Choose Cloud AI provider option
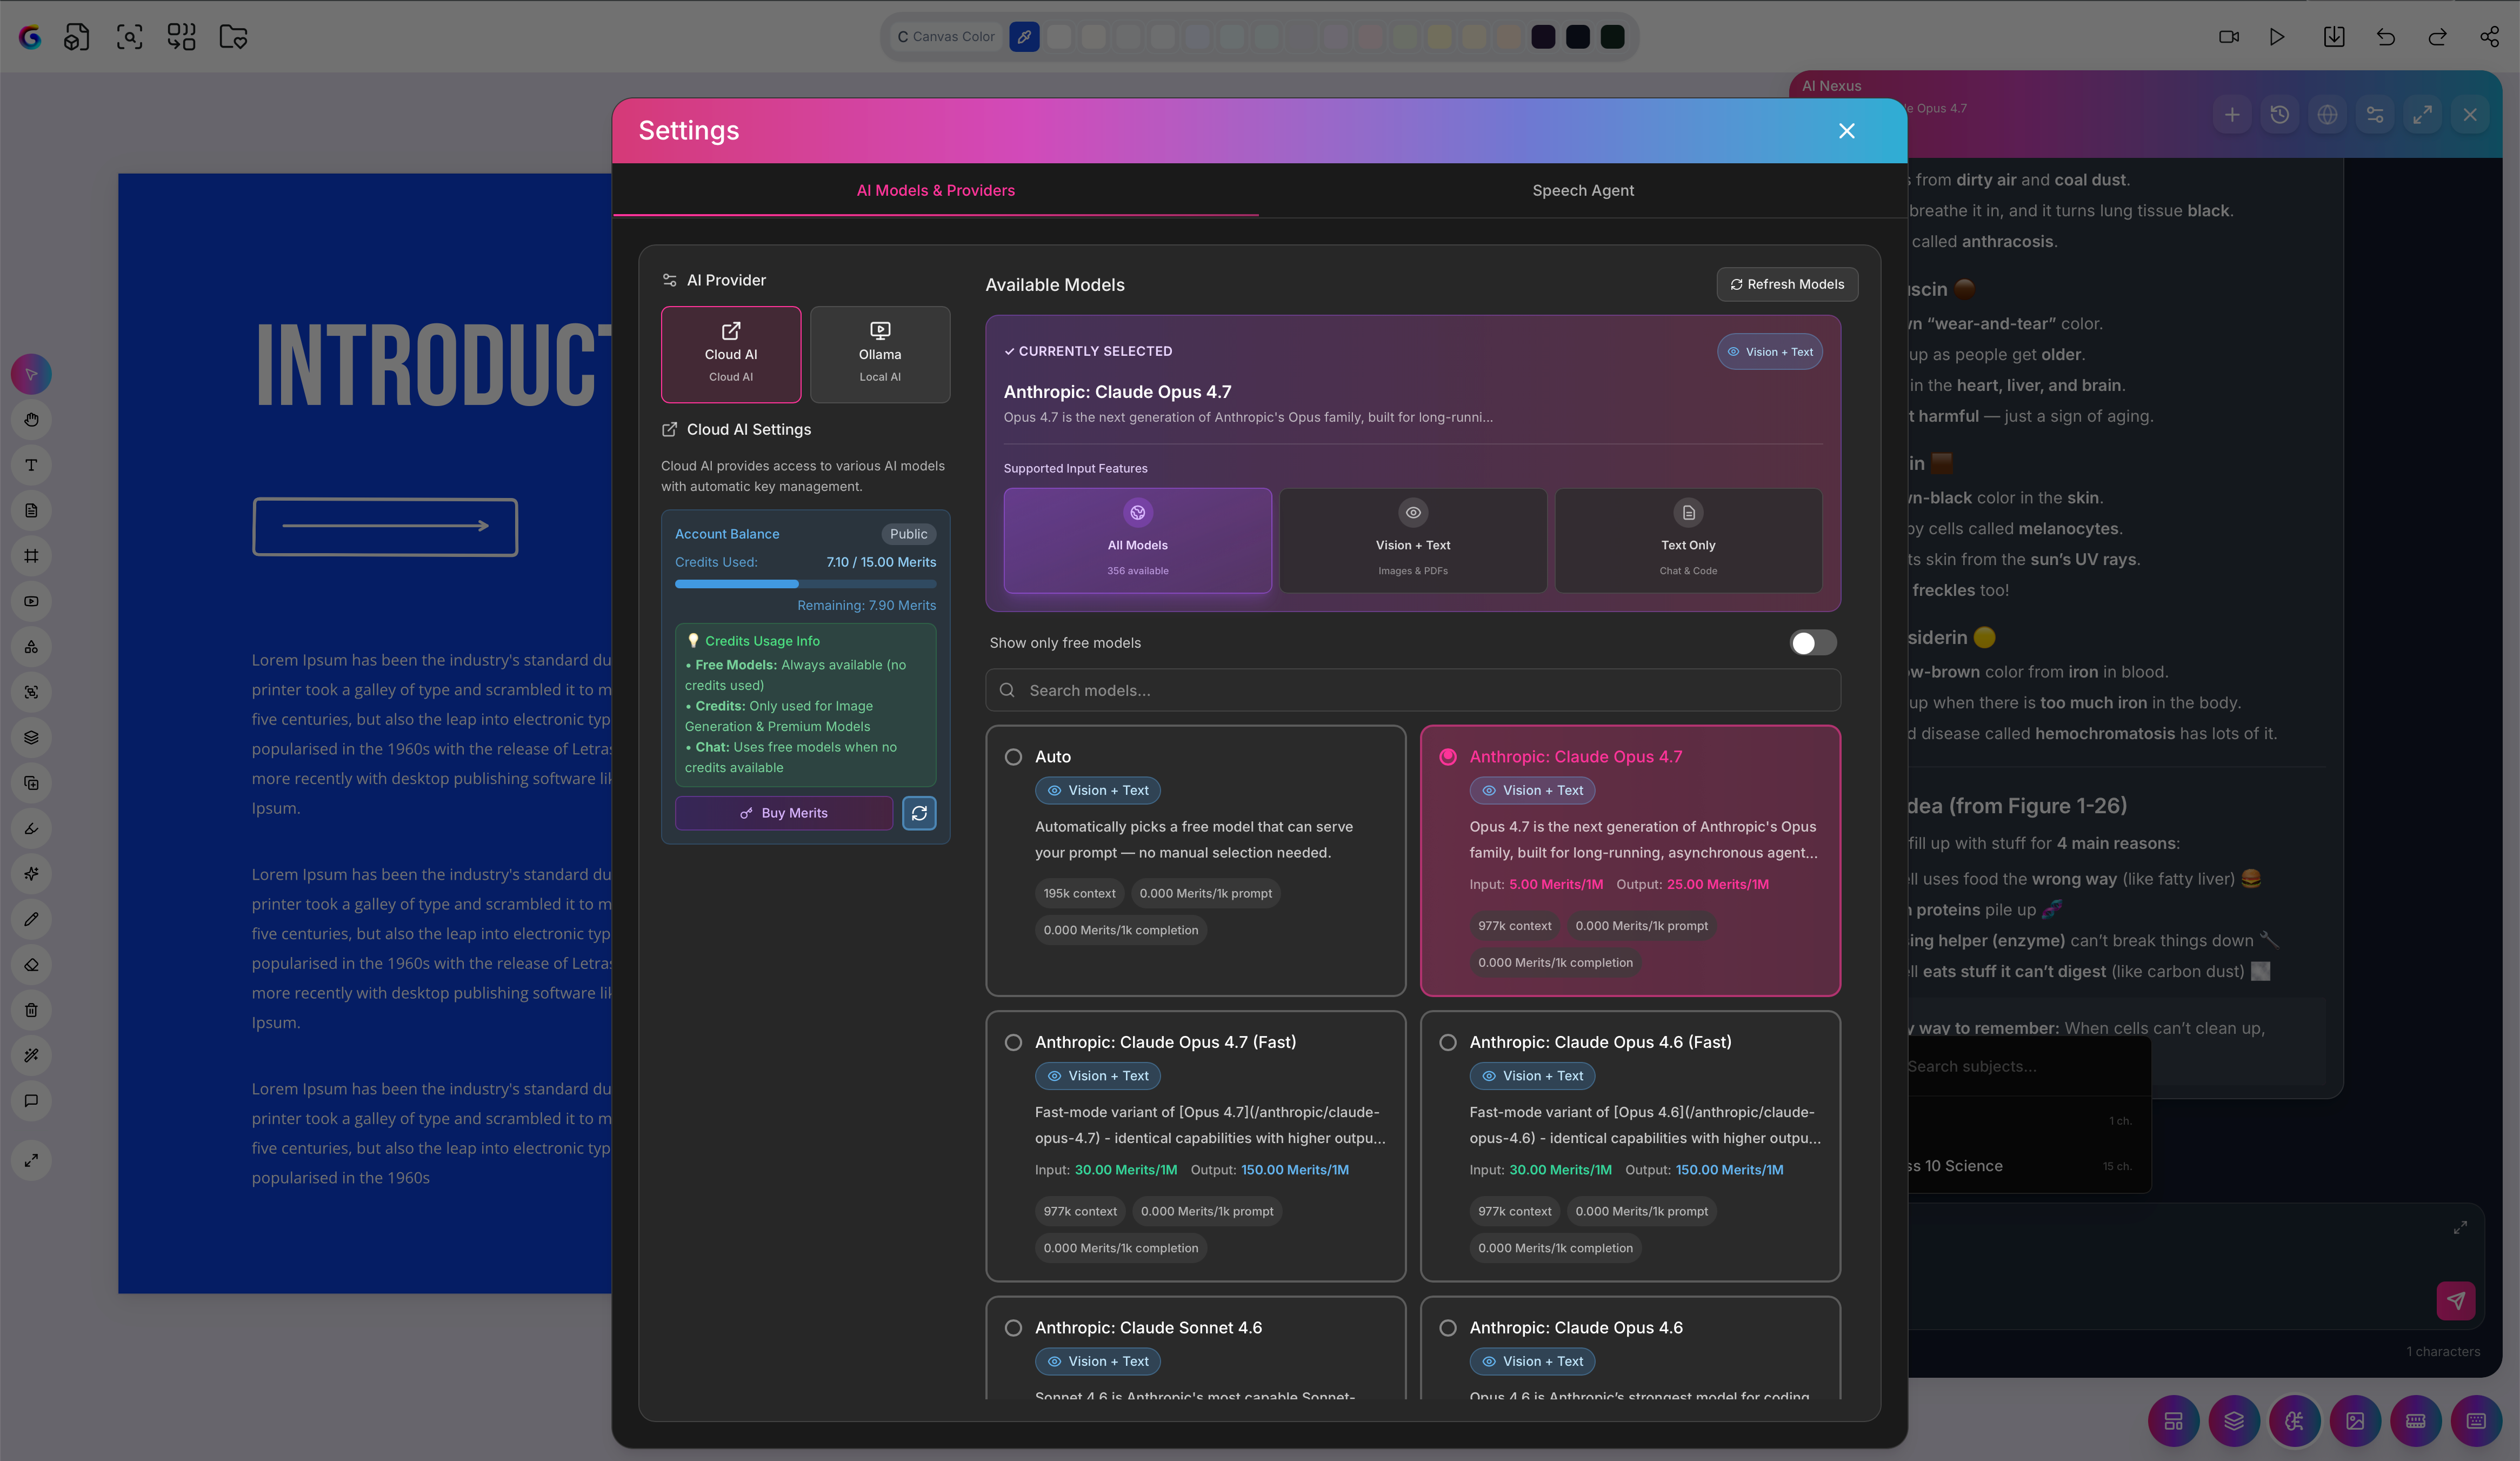 coord(731,354)
